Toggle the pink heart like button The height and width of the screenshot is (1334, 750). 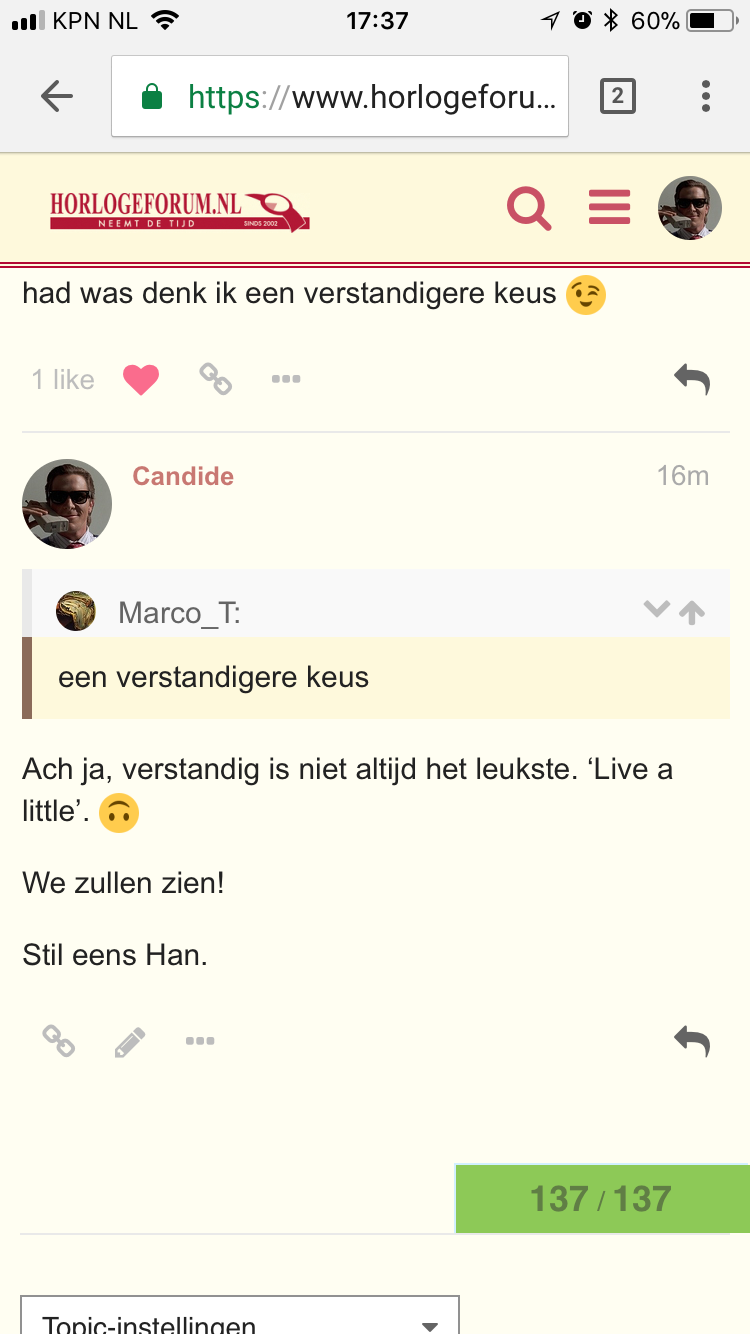click(141, 379)
